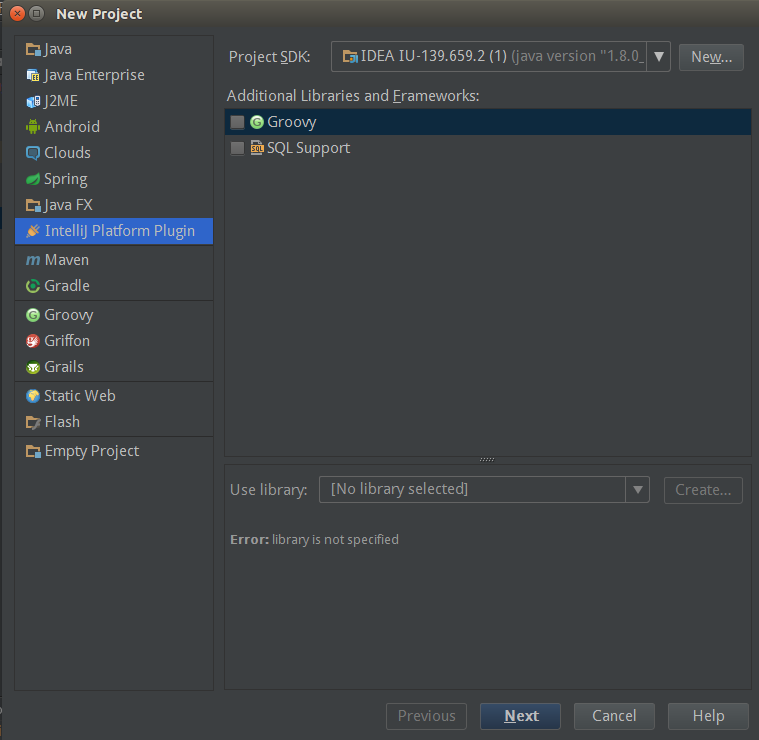The height and width of the screenshot is (740, 759).
Task: Pick the Griffon project icon
Action: pos(33,341)
